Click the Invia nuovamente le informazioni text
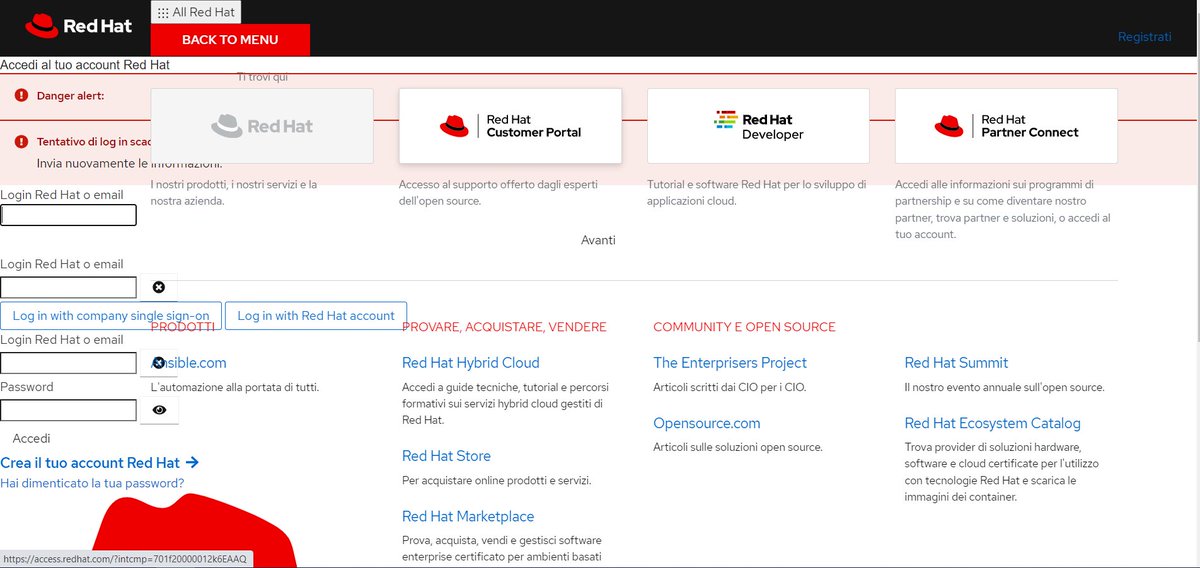Viewport: 1200px width, 568px height. (x=130, y=163)
